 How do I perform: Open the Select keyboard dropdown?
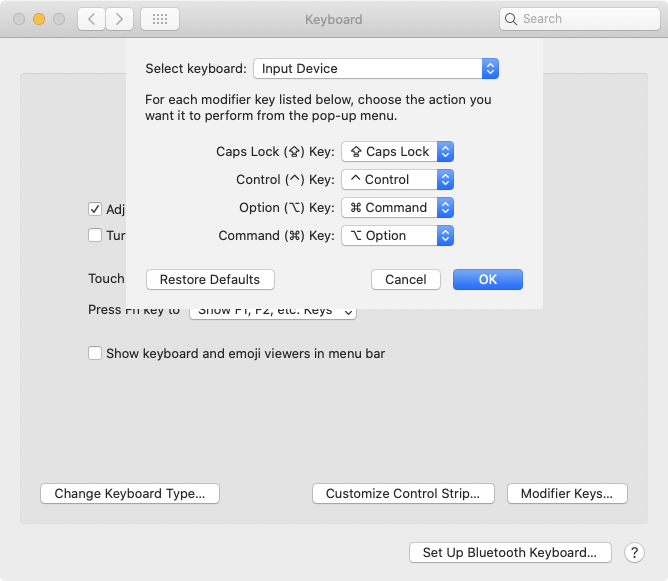pos(375,69)
